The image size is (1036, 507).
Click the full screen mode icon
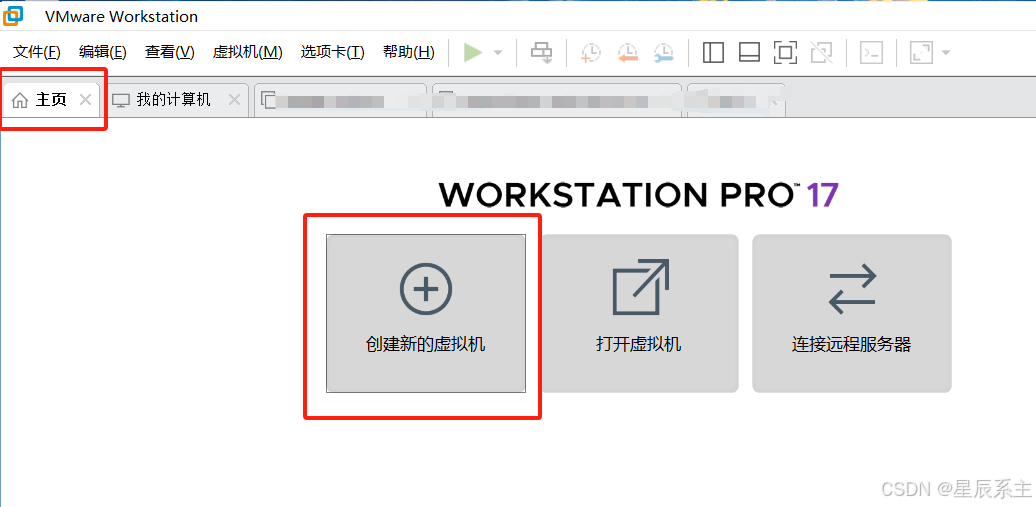[785, 52]
